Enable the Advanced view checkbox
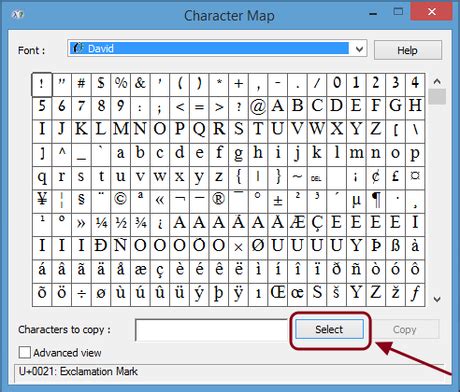Screen dimensions: 460x392 (x=25, y=352)
